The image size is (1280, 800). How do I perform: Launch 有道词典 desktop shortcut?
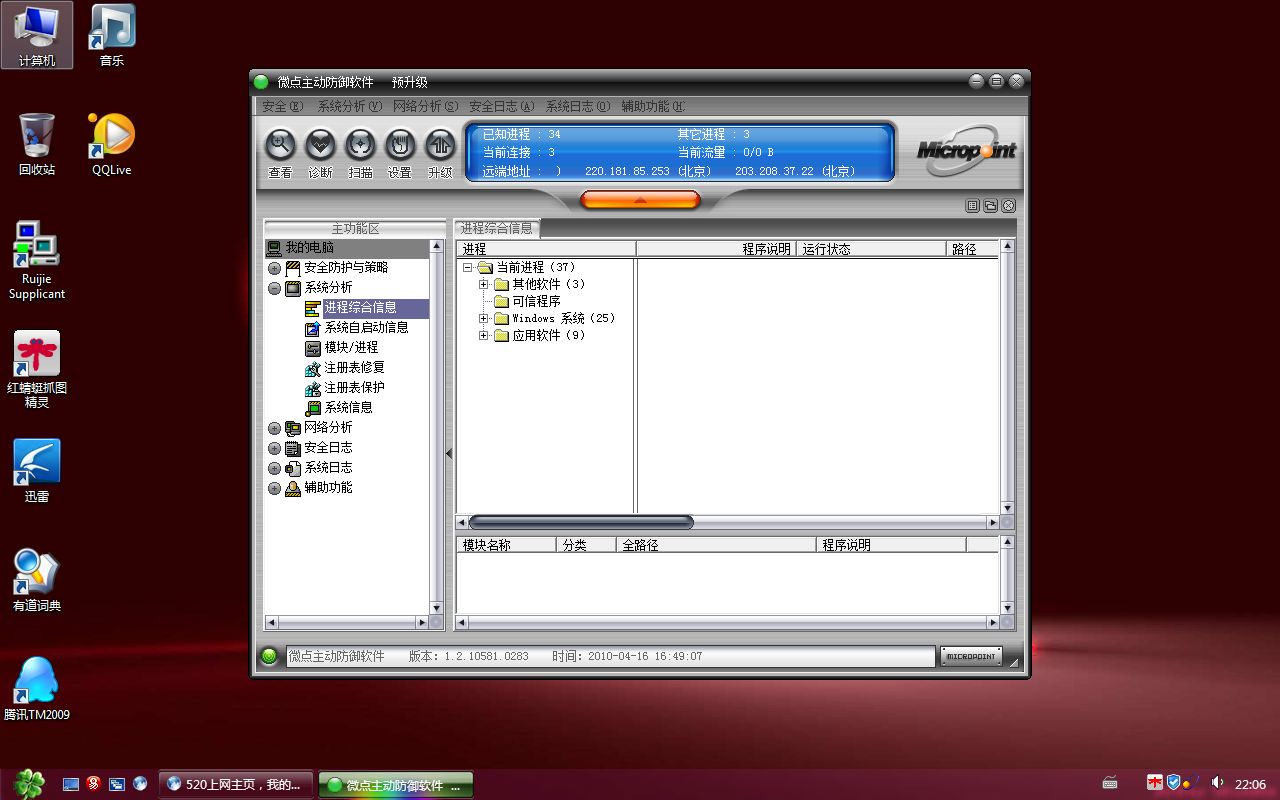point(37,580)
